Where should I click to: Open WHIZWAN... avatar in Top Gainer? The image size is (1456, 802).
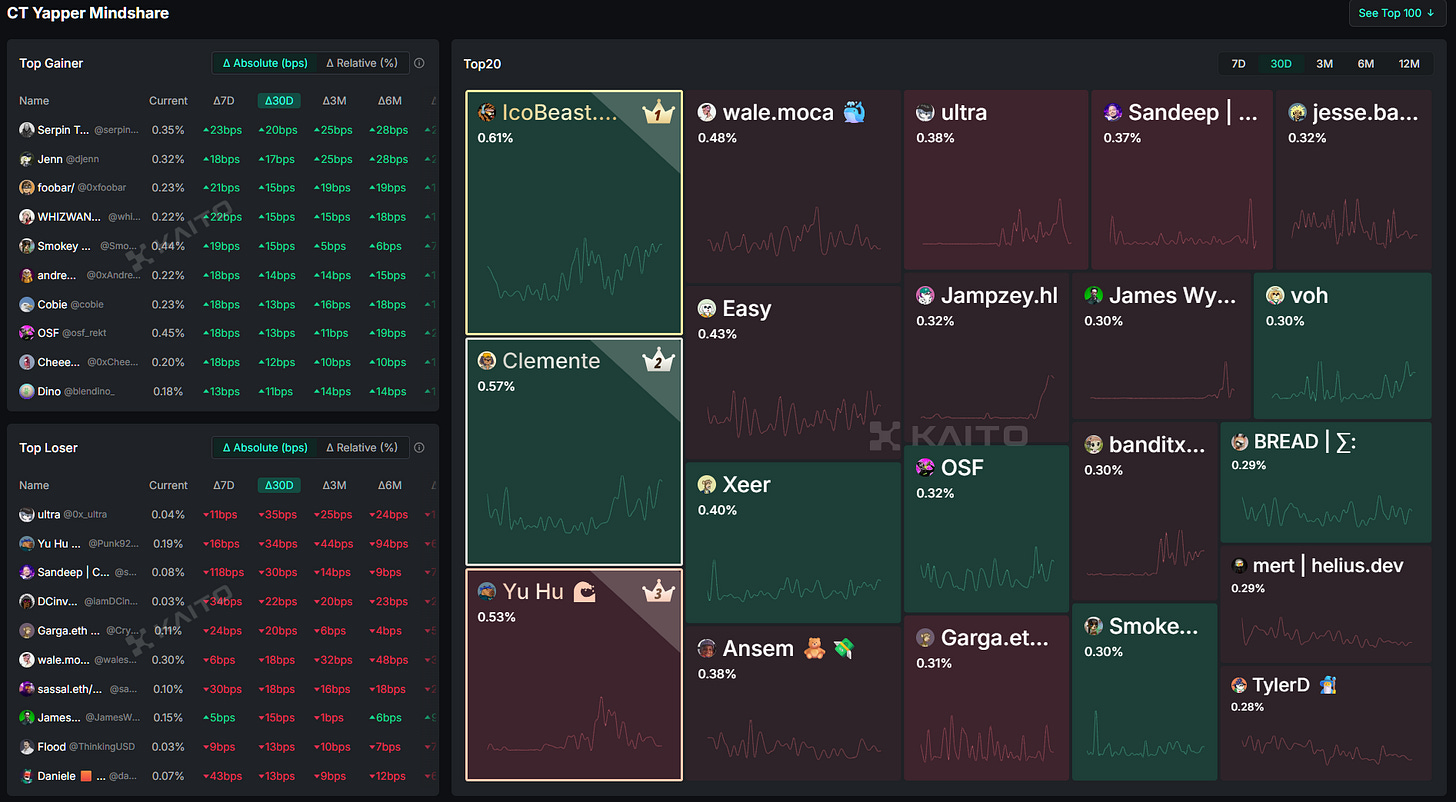[x=27, y=217]
